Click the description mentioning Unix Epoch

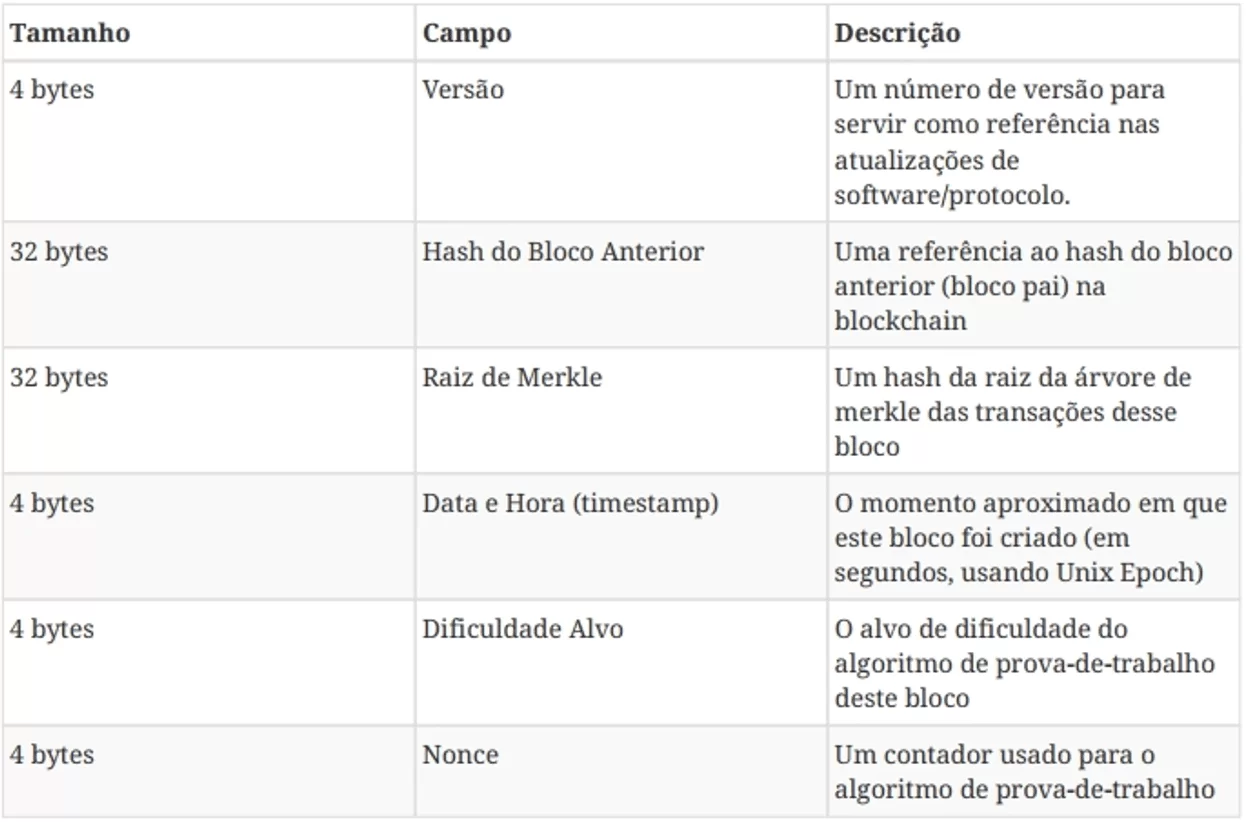1031,538
